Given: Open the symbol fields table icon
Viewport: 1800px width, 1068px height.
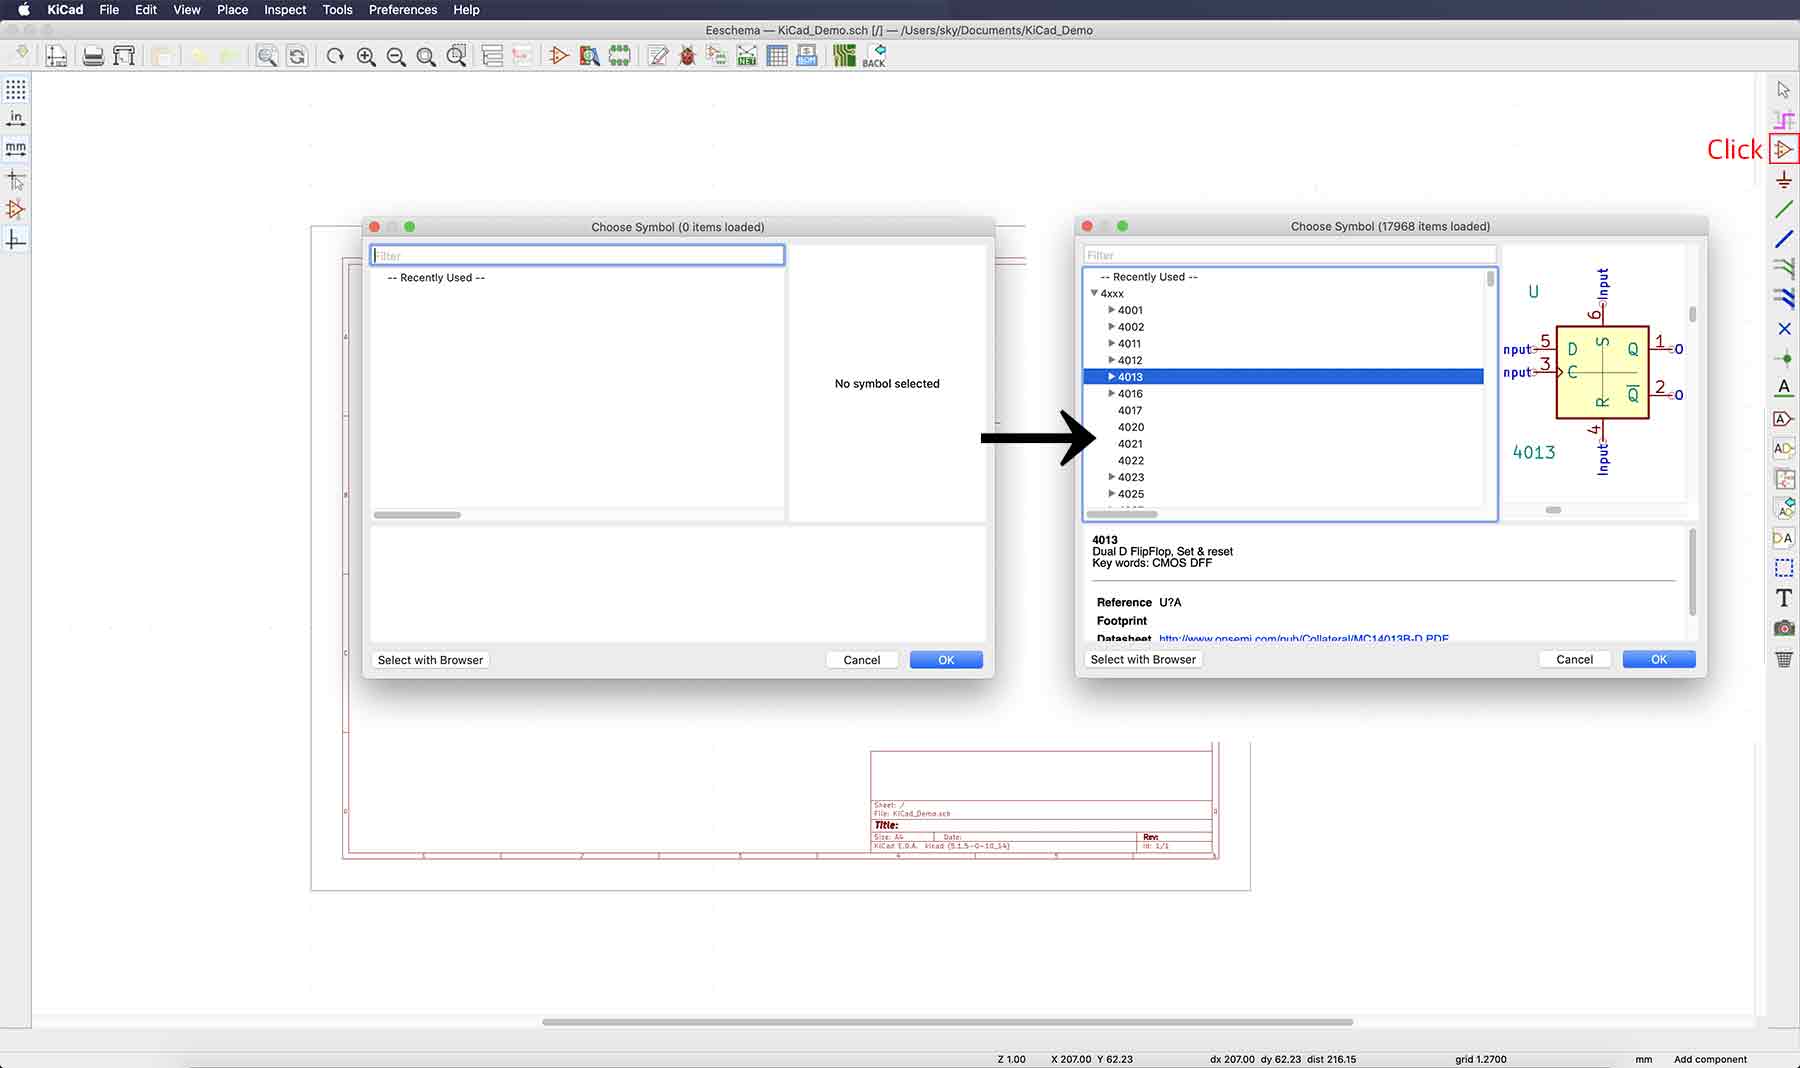Looking at the screenshot, I should 777,56.
